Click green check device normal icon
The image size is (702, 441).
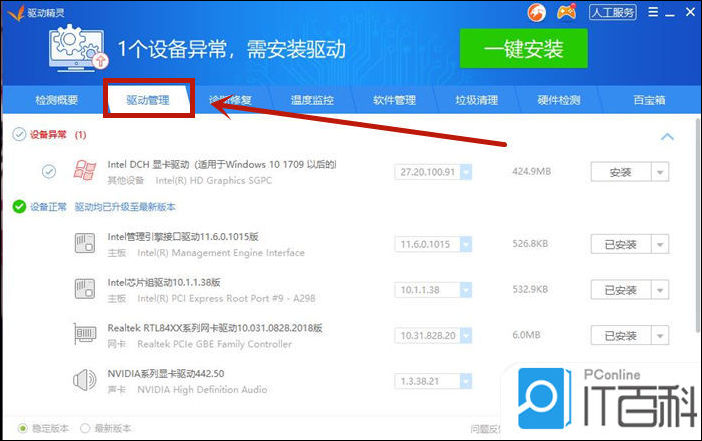coord(19,206)
